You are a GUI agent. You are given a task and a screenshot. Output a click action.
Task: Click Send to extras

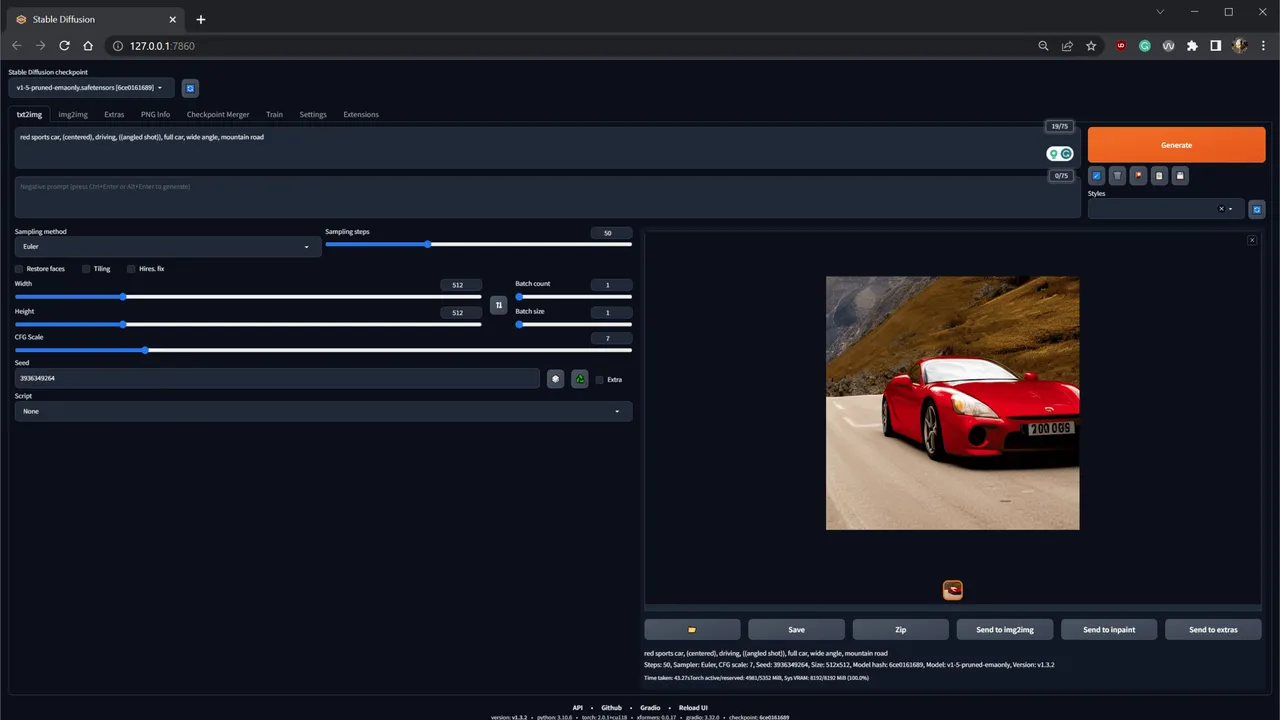(1213, 629)
